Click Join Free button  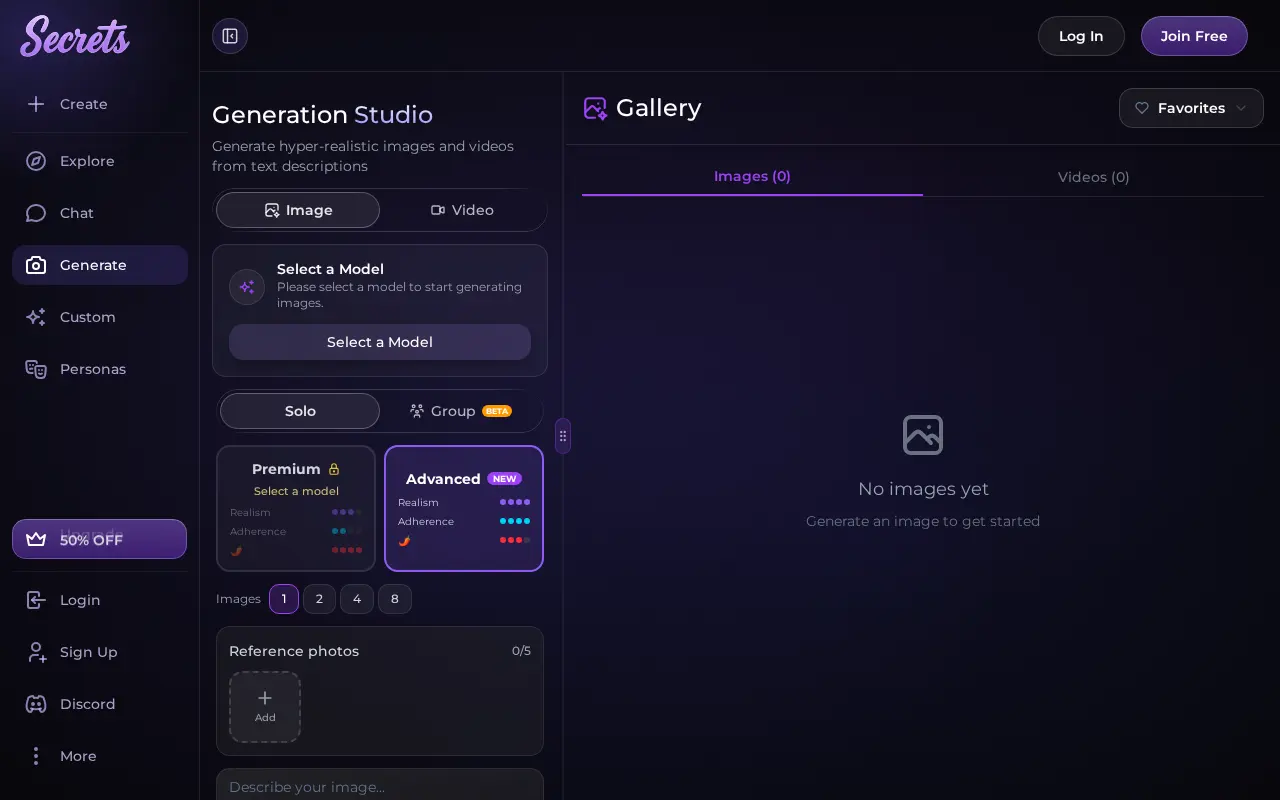pyautogui.click(x=1194, y=36)
